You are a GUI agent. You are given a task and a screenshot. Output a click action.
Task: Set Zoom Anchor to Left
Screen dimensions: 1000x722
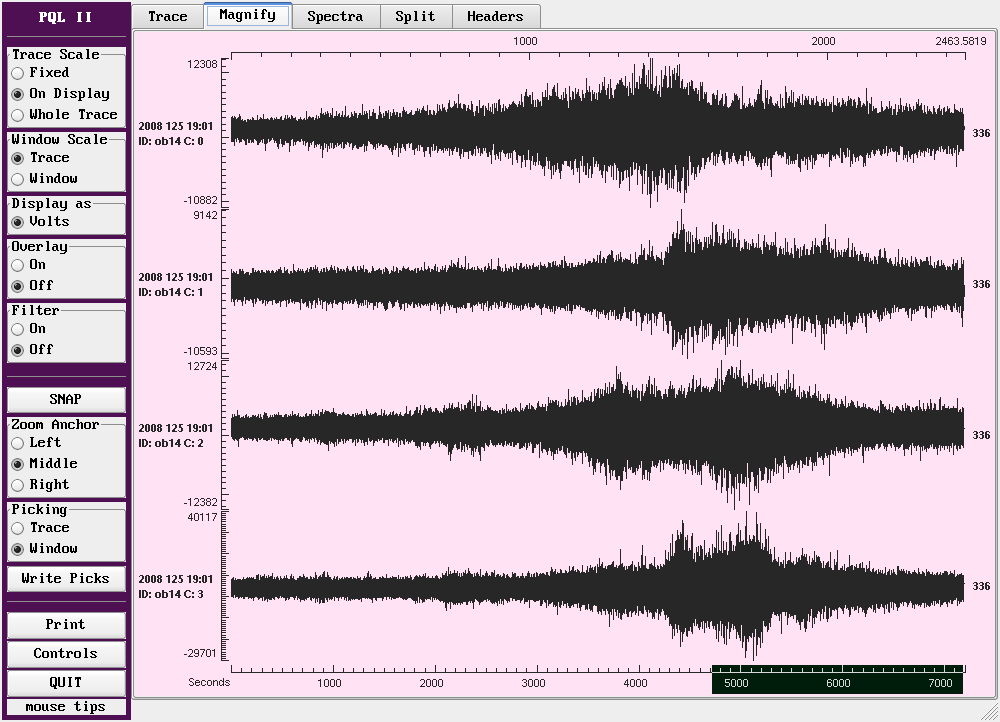18,443
